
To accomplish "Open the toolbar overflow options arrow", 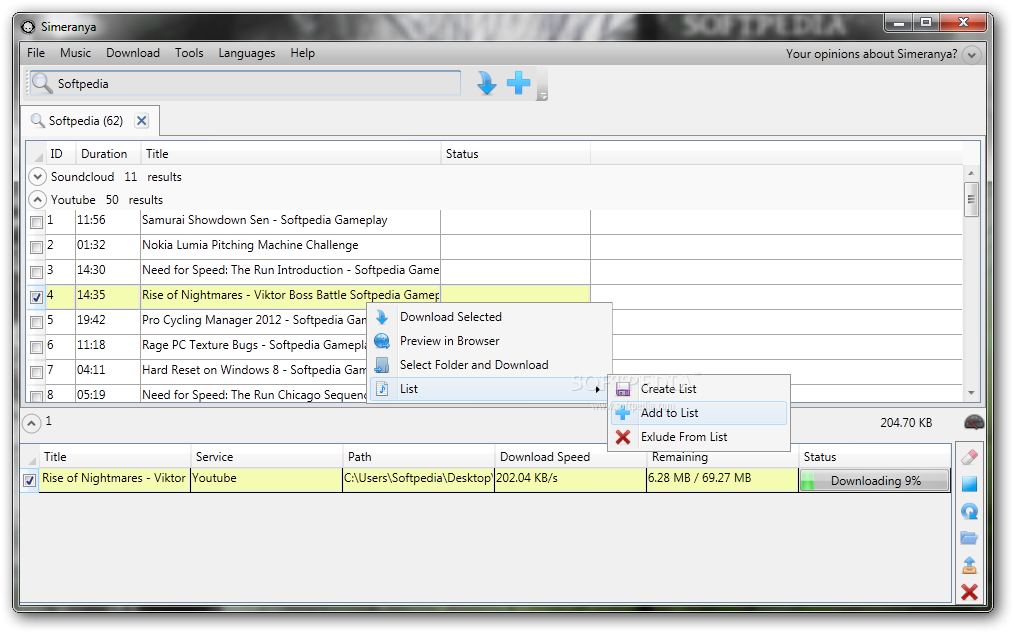I will point(543,96).
